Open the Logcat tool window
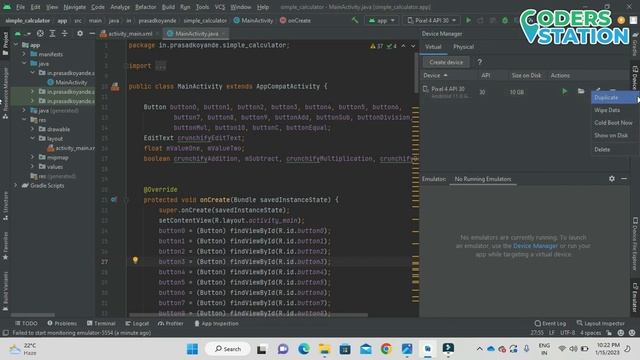The image size is (640, 360). [137, 323]
